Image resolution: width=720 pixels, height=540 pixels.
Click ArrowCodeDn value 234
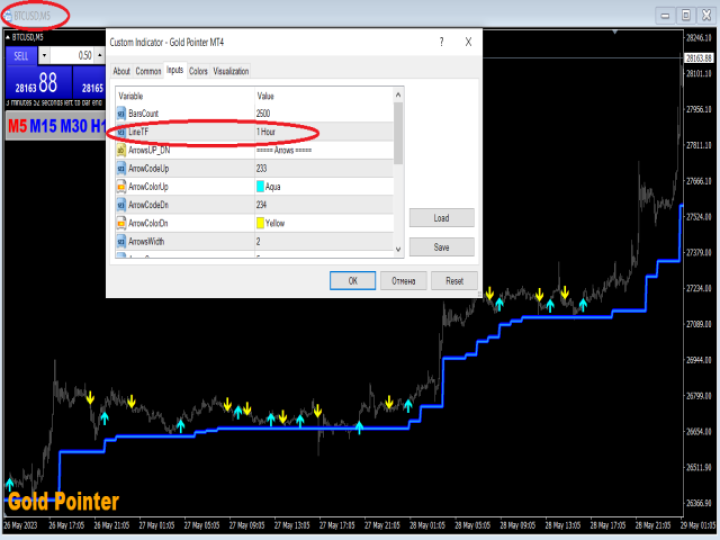pyautogui.click(x=261, y=205)
